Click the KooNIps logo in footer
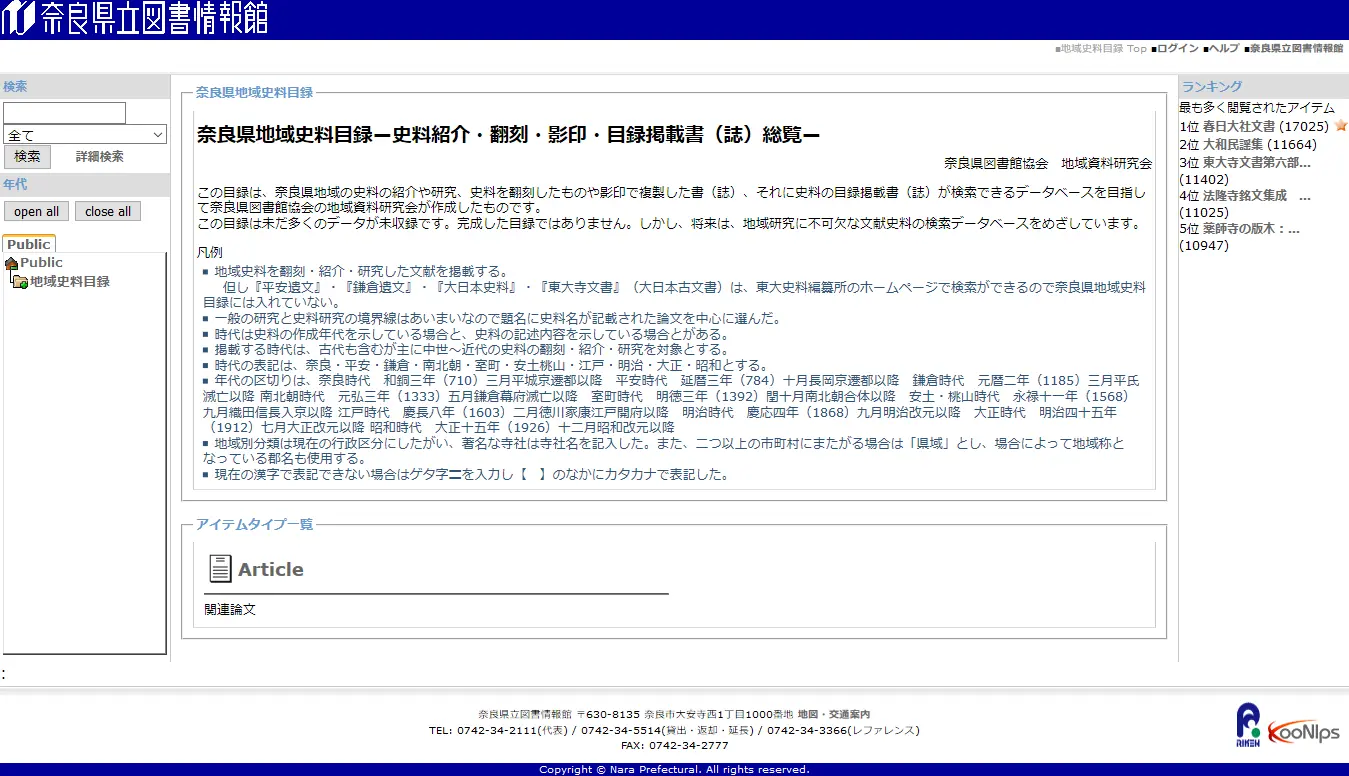 tap(1304, 733)
